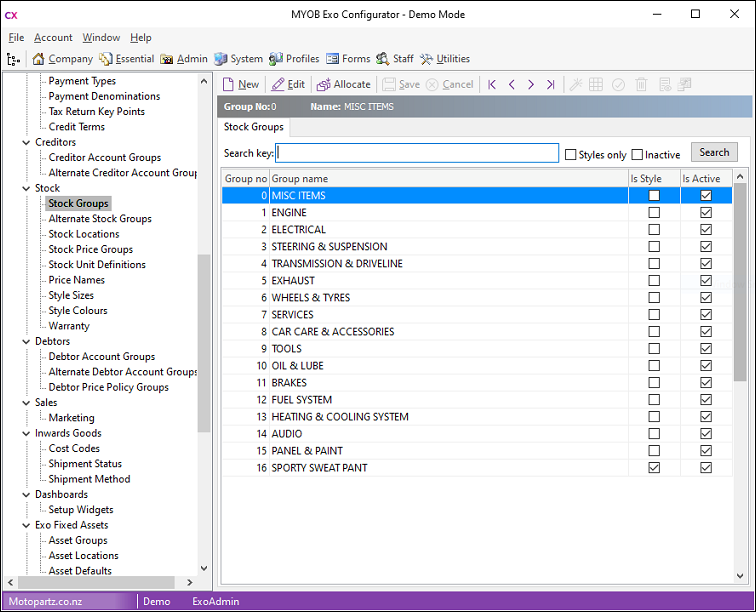Image resolution: width=756 pixels, height=612 pixels.
Task: Toggle Is Active for ENGINE row
Action: pyautogui.click(x=706, y=212)
